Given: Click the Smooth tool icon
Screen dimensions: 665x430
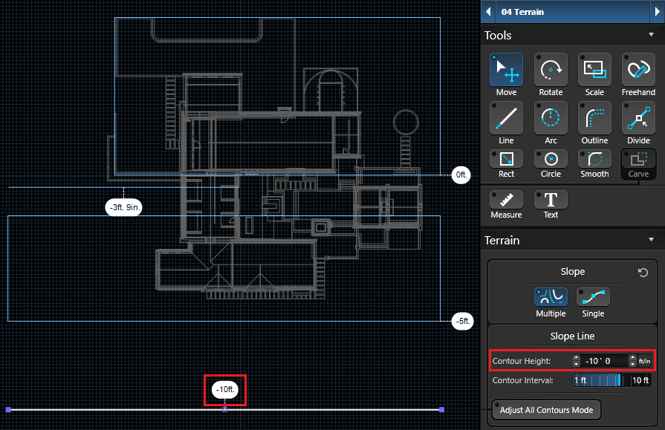Looking at the screenshot, I should 594,159.
